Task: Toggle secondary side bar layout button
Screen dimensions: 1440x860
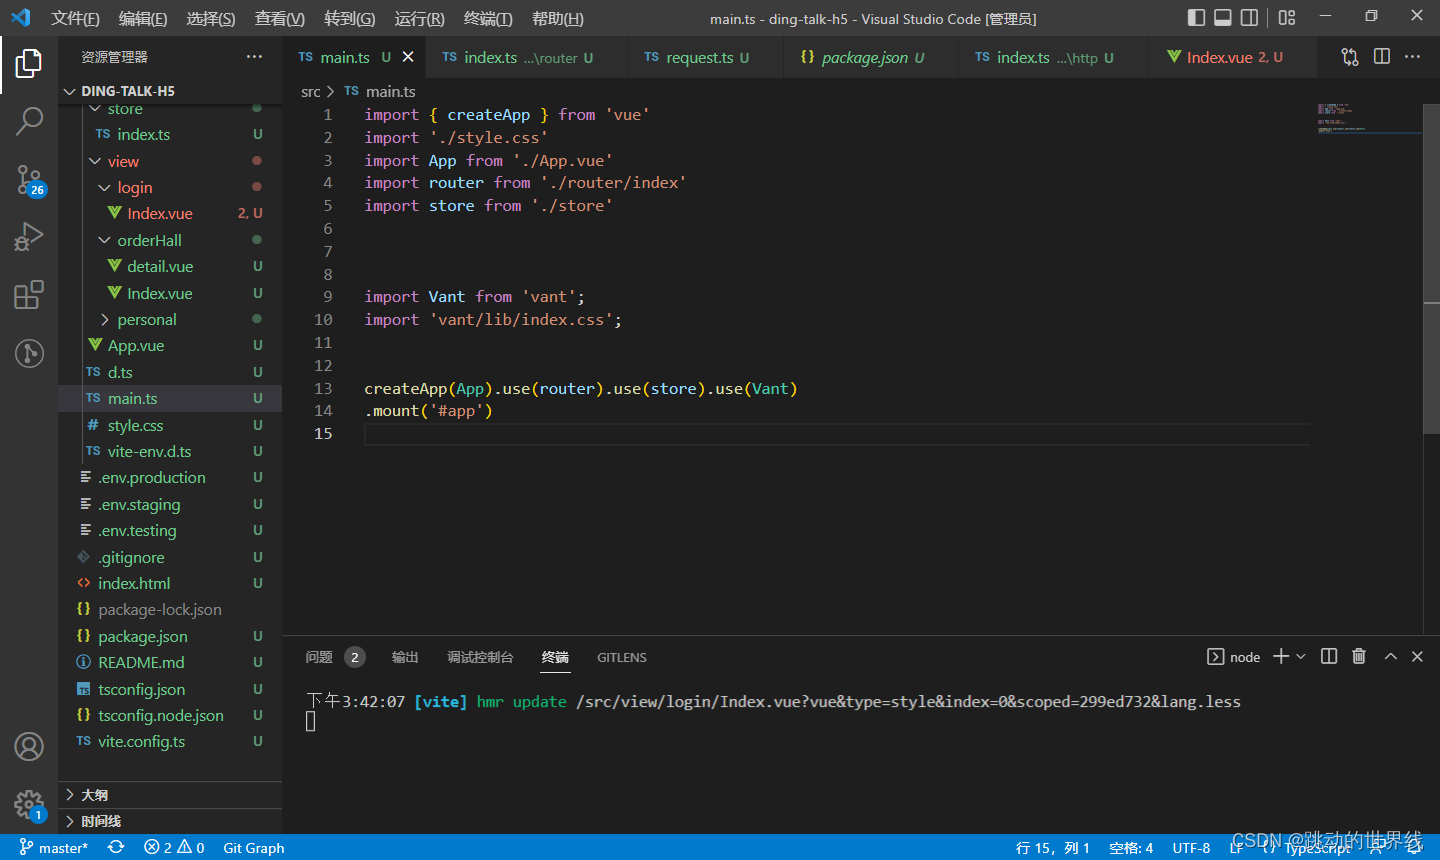Action: click(x=1250, y=17)
